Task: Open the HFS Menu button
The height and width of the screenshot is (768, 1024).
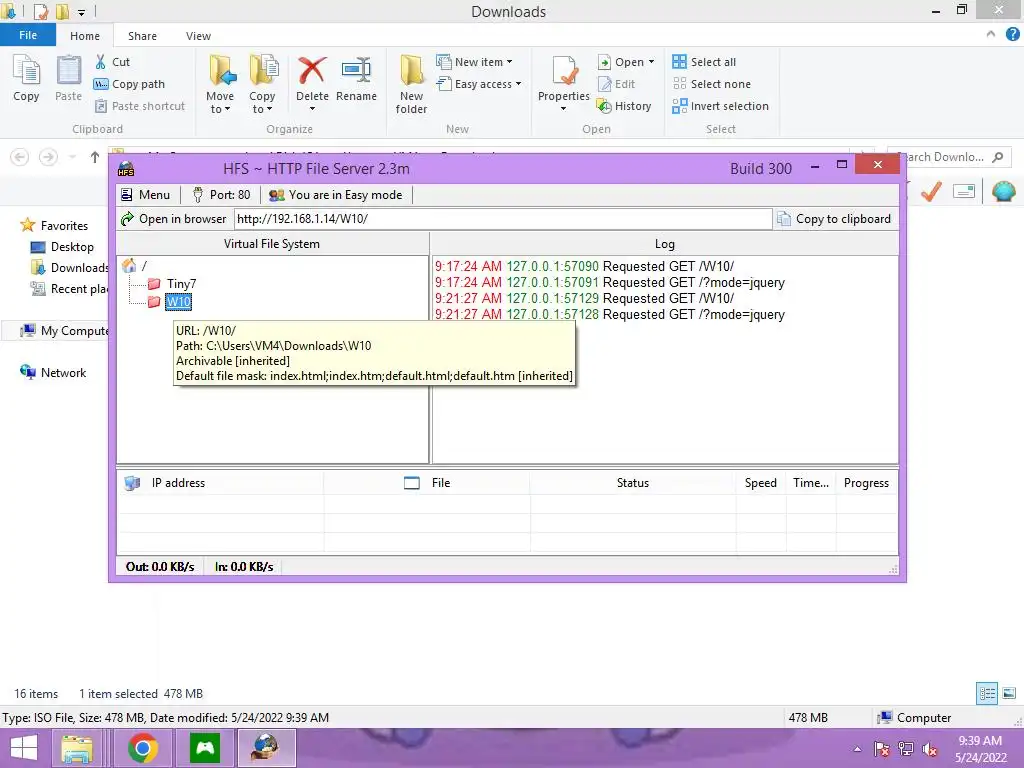Action: coord(146,195)
